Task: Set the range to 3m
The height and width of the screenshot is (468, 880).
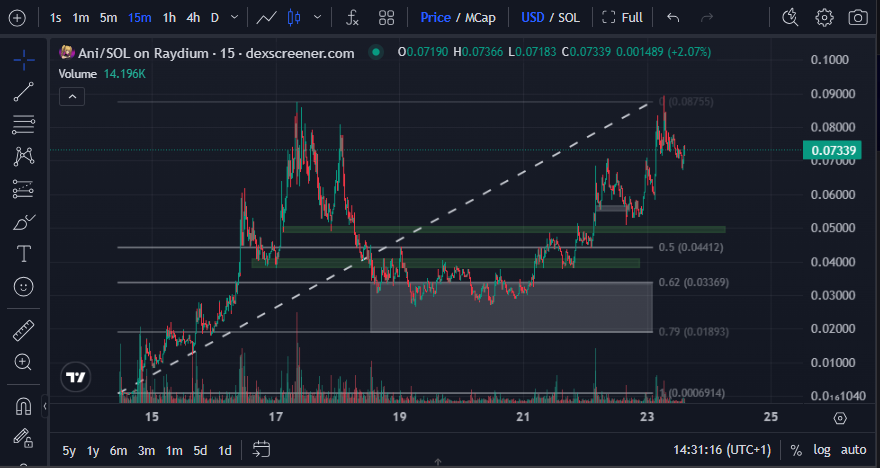Action: click(x=146, y=451)
